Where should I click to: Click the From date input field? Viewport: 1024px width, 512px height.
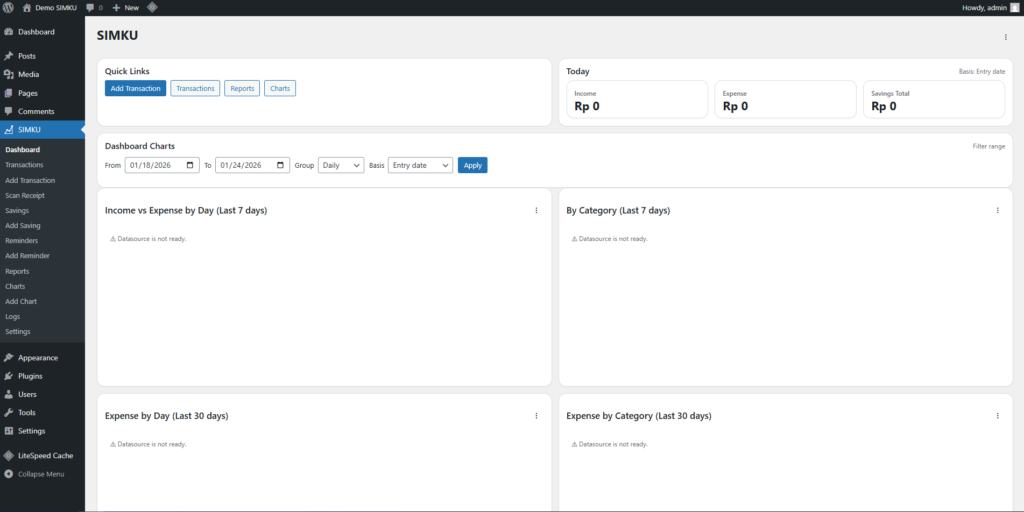click(x=155, y=165)
